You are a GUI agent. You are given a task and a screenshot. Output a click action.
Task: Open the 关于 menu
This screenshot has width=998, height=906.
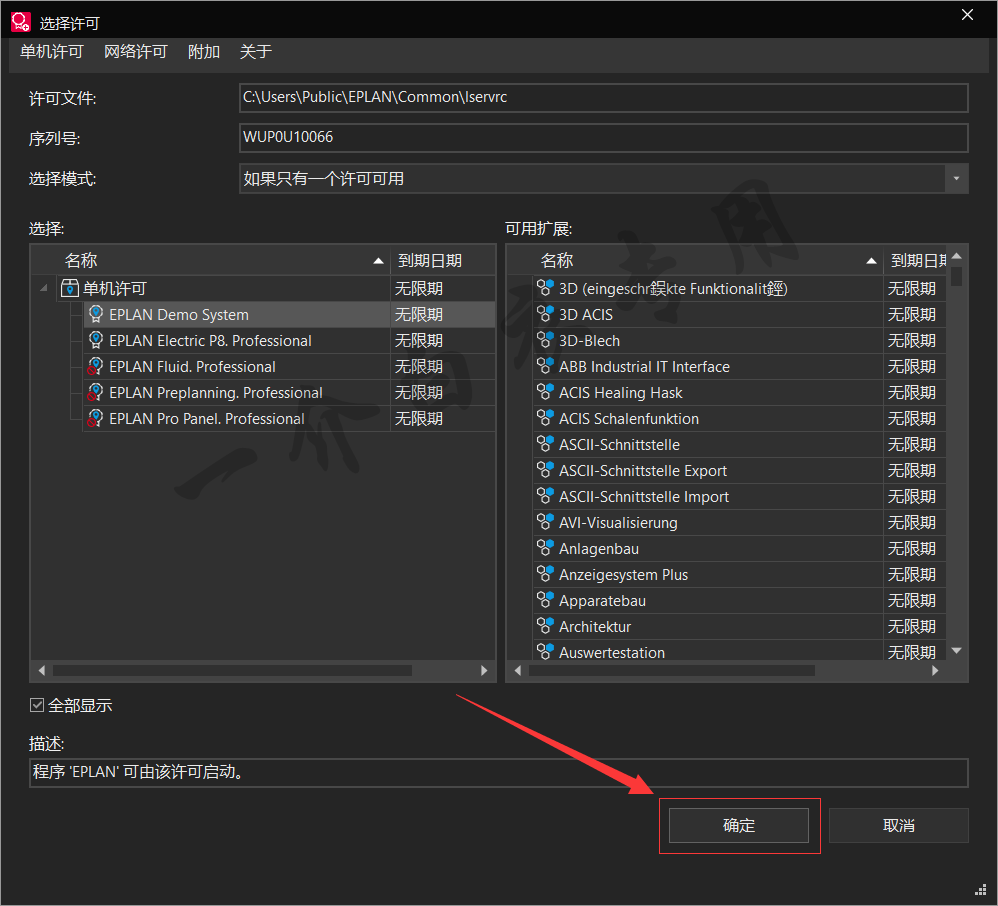tap(256, 52)
